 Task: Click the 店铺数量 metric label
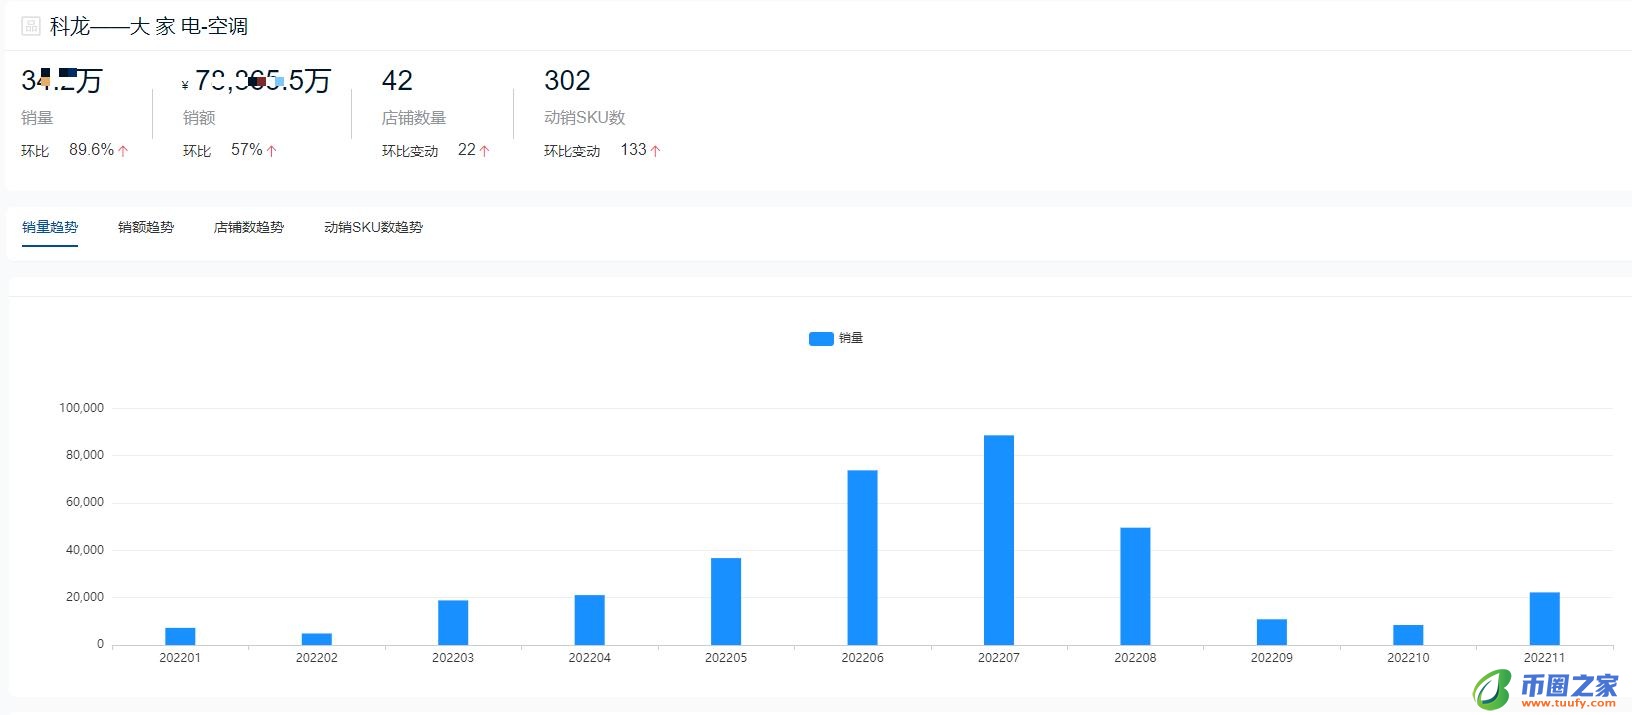414,118
